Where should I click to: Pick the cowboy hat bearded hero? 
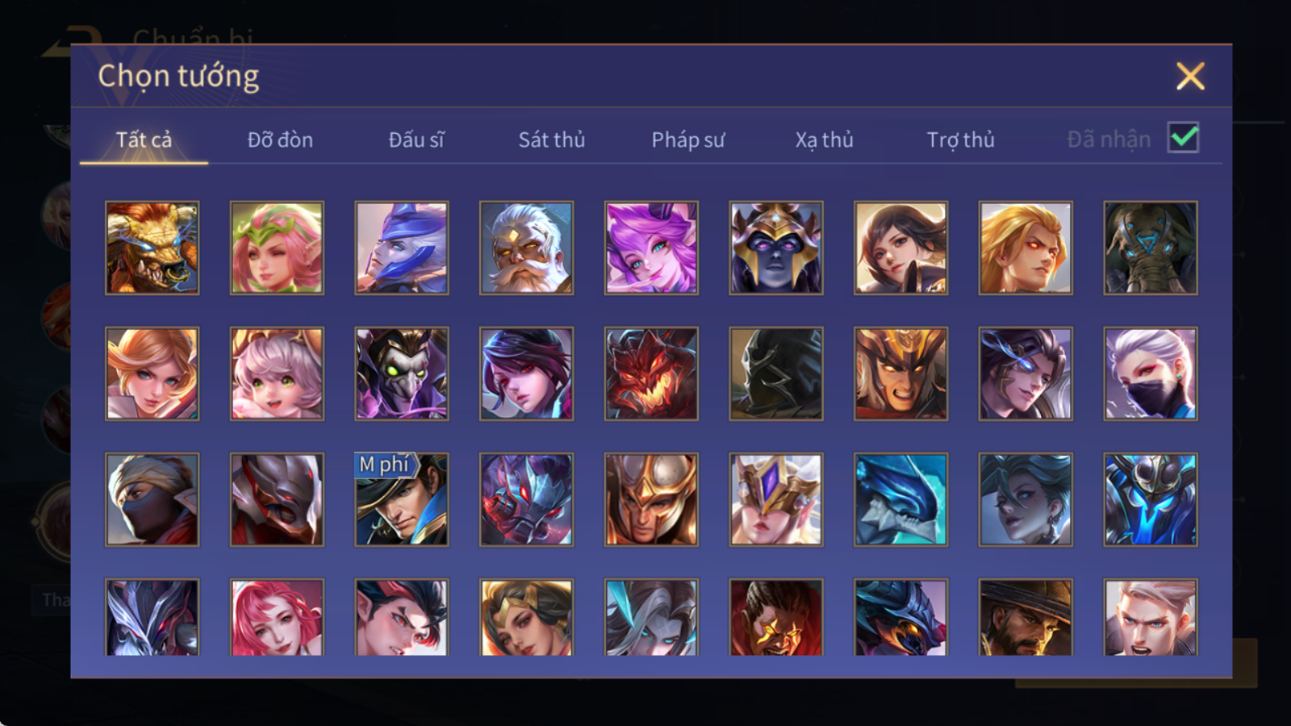tap(1025, 617)
